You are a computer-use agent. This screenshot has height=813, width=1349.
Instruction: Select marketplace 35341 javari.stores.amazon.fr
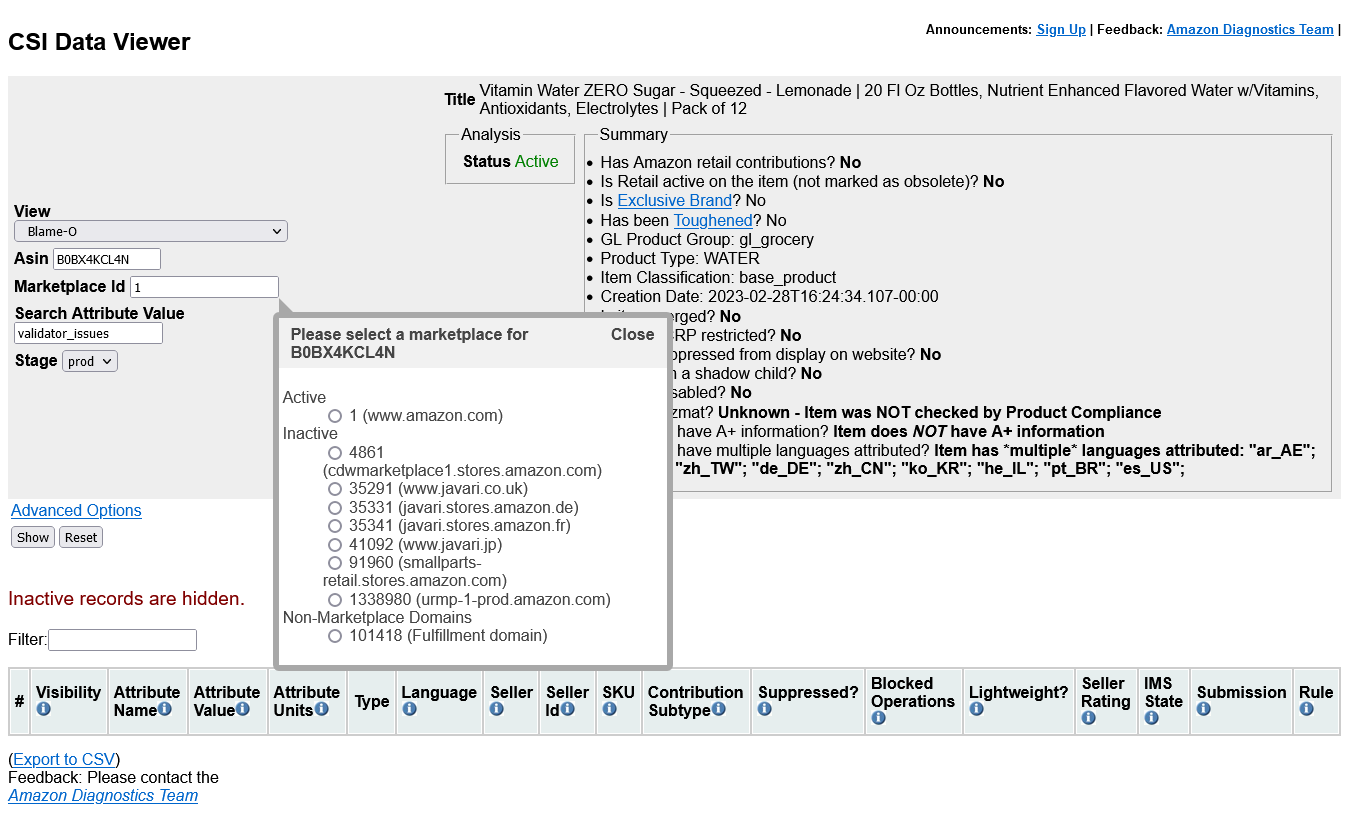pyautogui.click(x=335, y=526)
